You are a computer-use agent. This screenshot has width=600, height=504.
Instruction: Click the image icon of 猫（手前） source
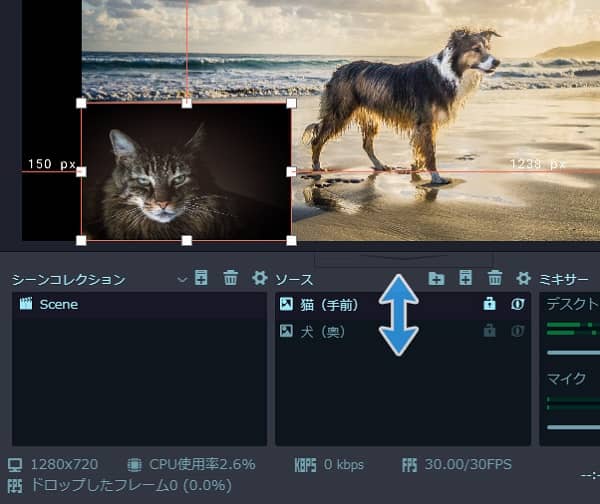286,304
